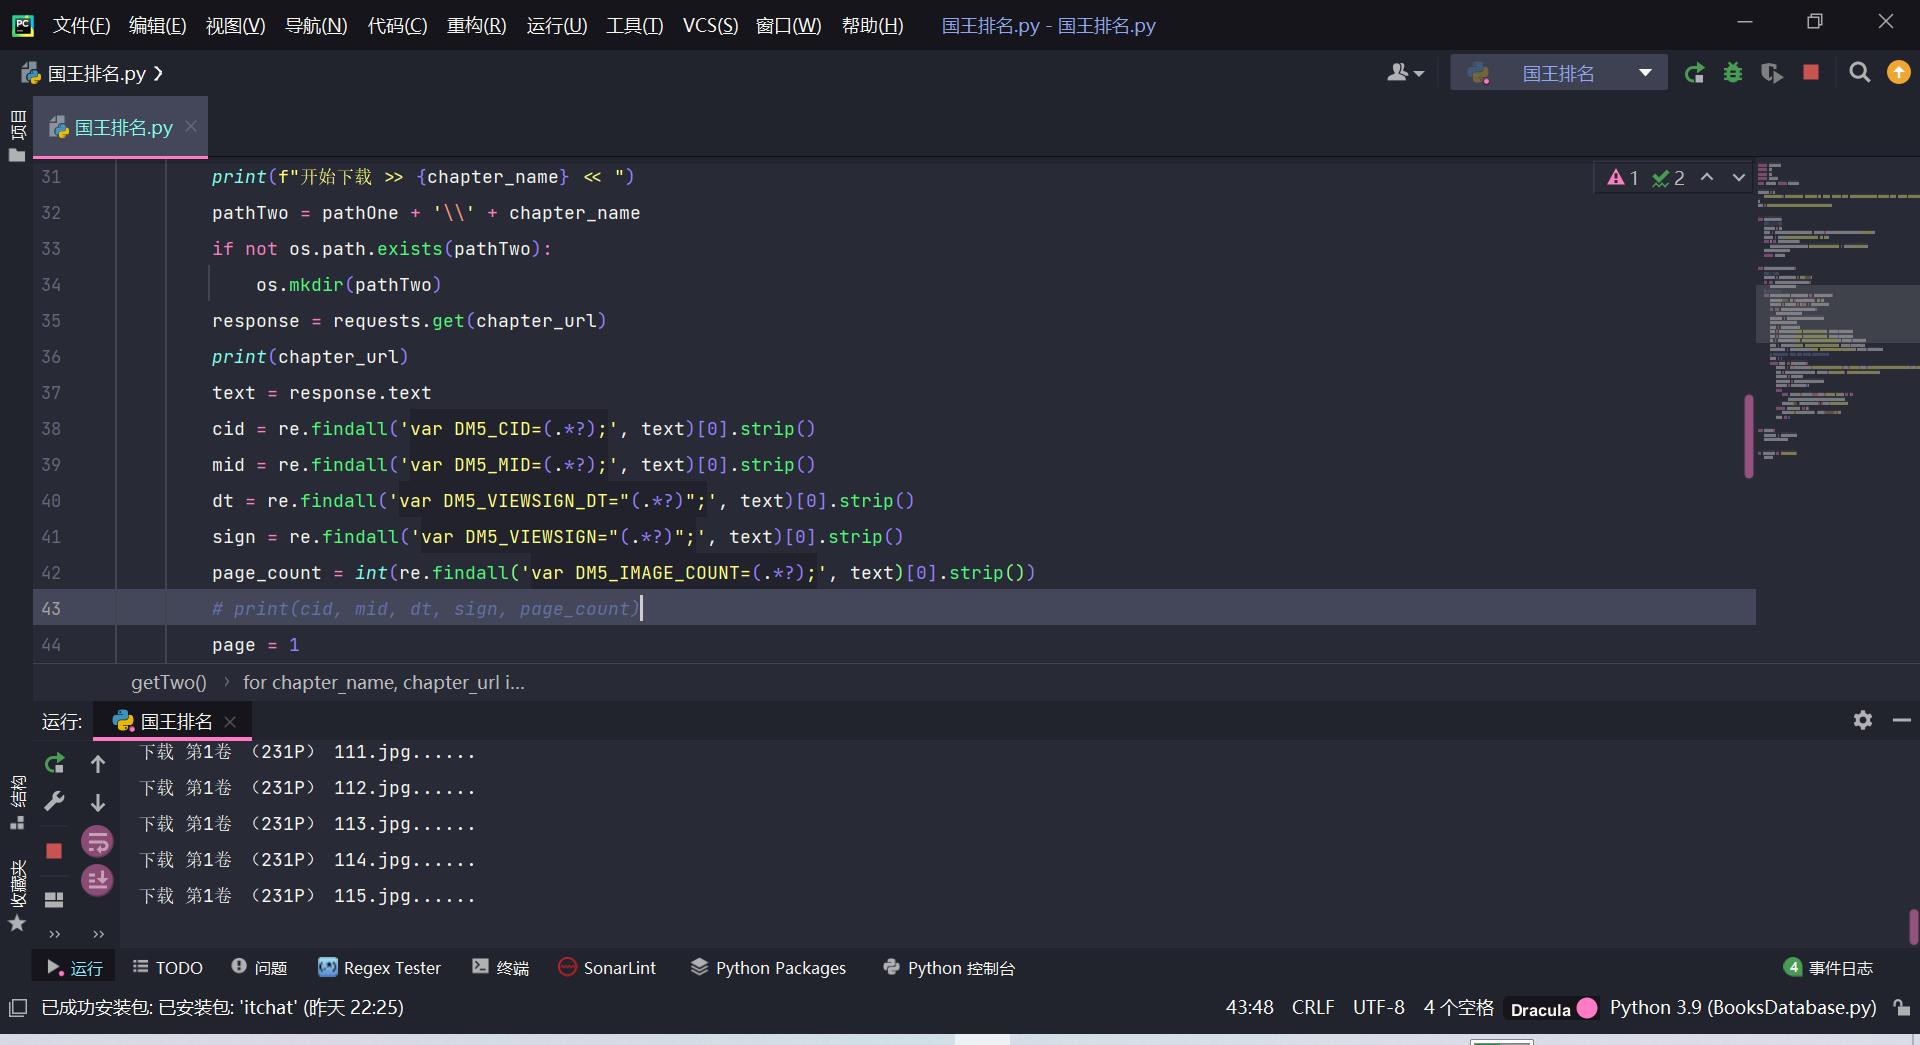Change file encoding UTF-8

[1378, 1008]
